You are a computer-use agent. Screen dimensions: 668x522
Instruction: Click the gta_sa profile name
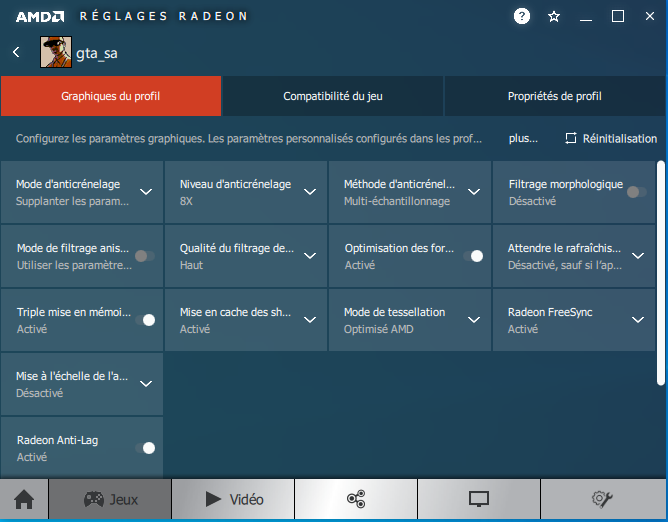click(x=97, y=53)
